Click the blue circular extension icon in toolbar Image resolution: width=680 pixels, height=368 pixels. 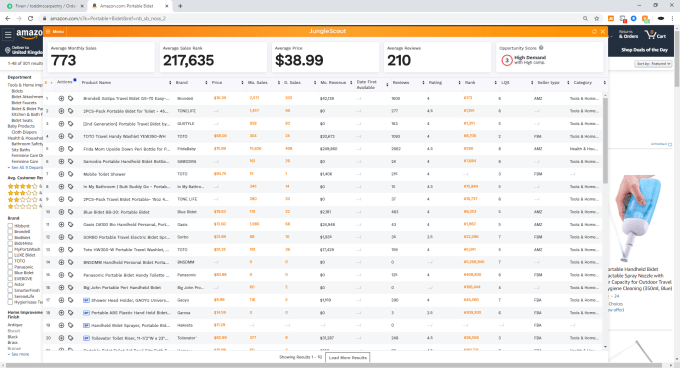coord(634,18)
